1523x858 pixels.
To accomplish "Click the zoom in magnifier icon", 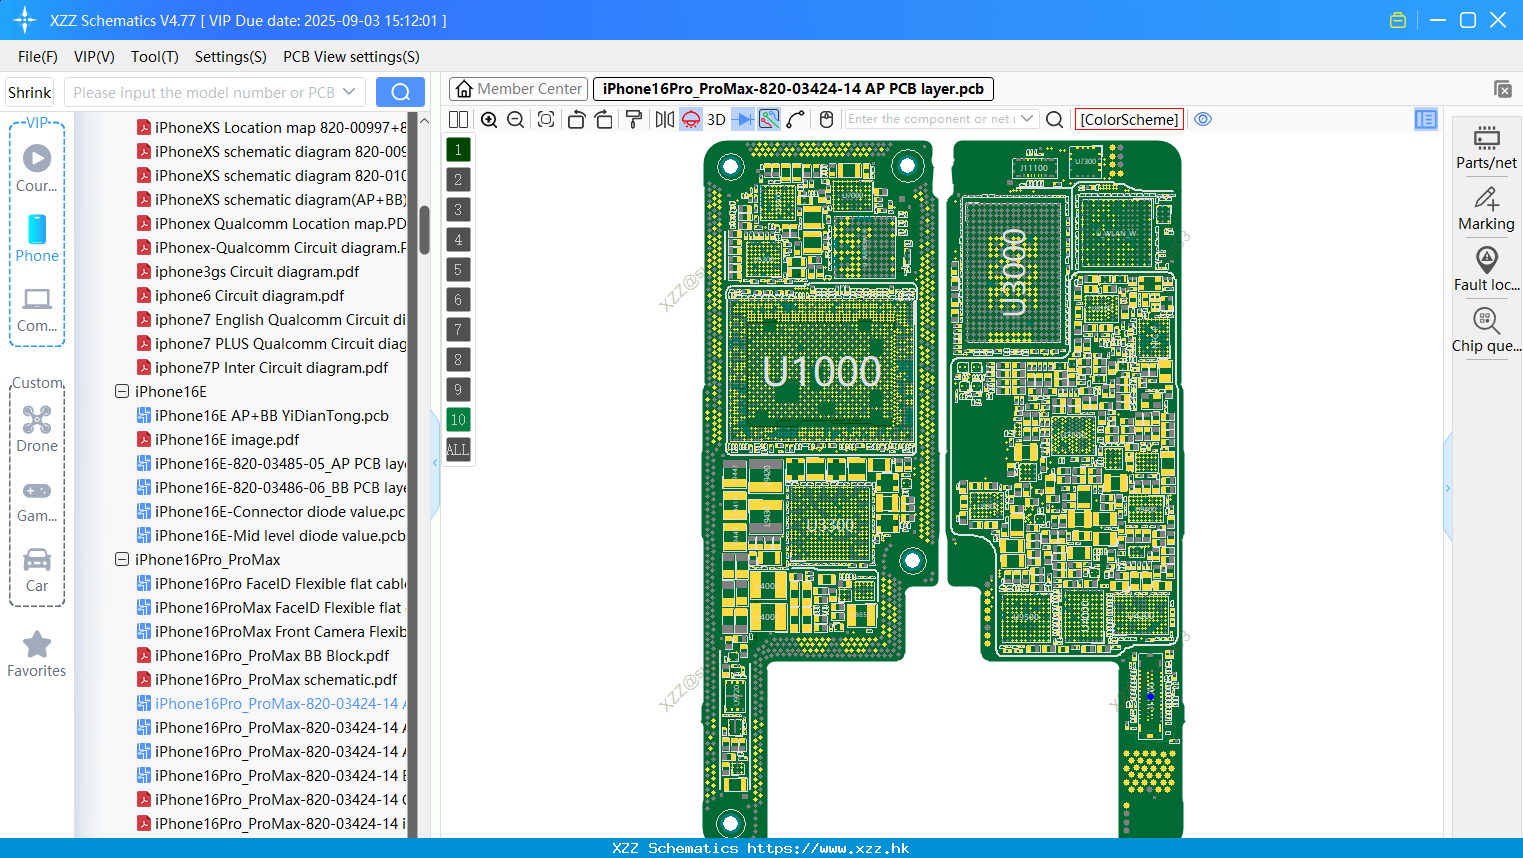I will point(489,120).
